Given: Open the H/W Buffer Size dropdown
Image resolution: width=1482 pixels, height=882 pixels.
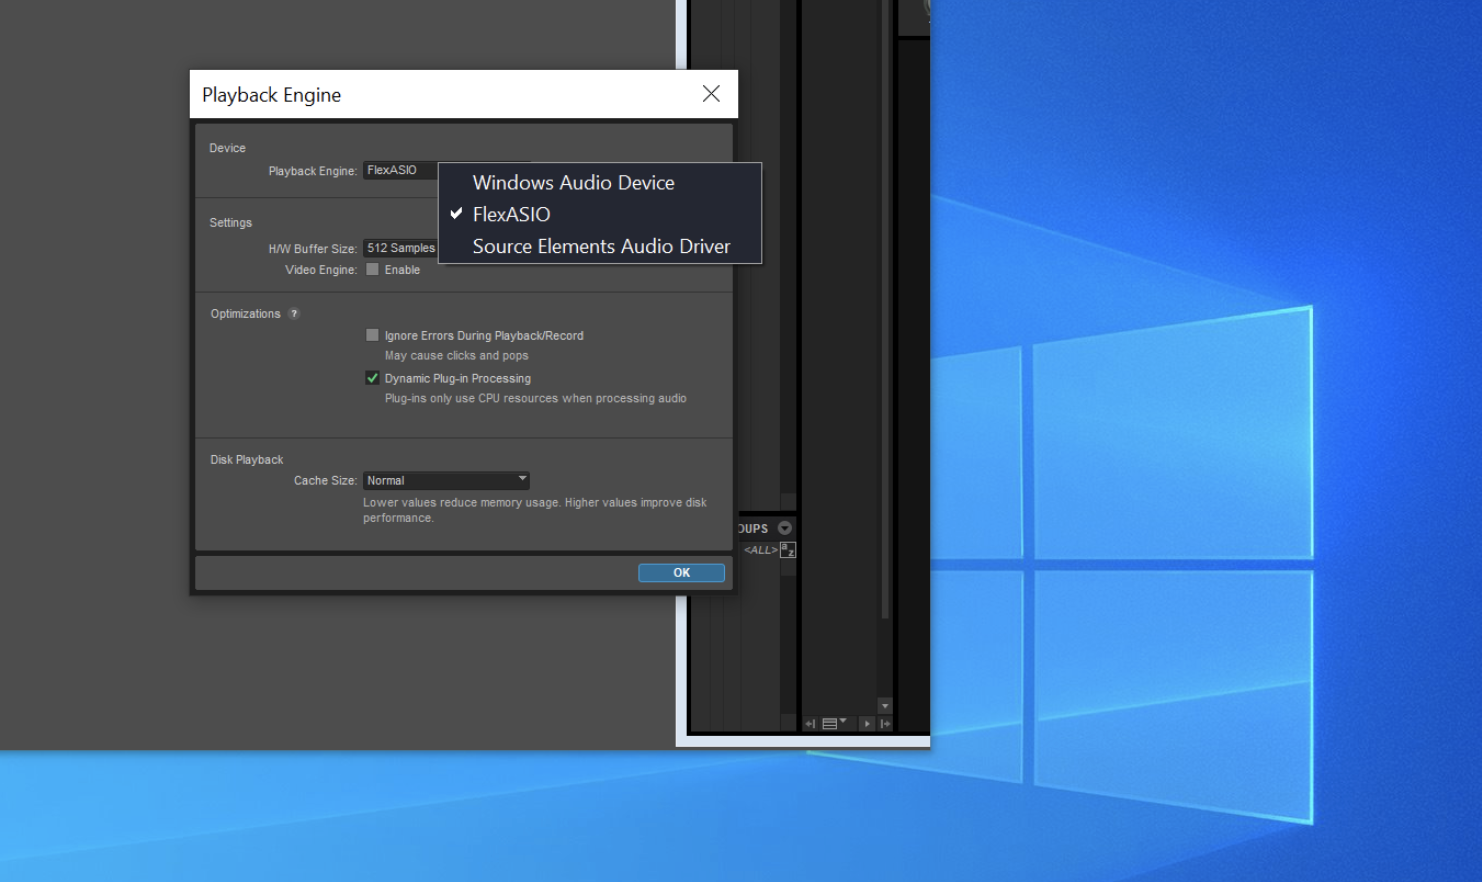Looking at the screenshot, I should (400, 248).
